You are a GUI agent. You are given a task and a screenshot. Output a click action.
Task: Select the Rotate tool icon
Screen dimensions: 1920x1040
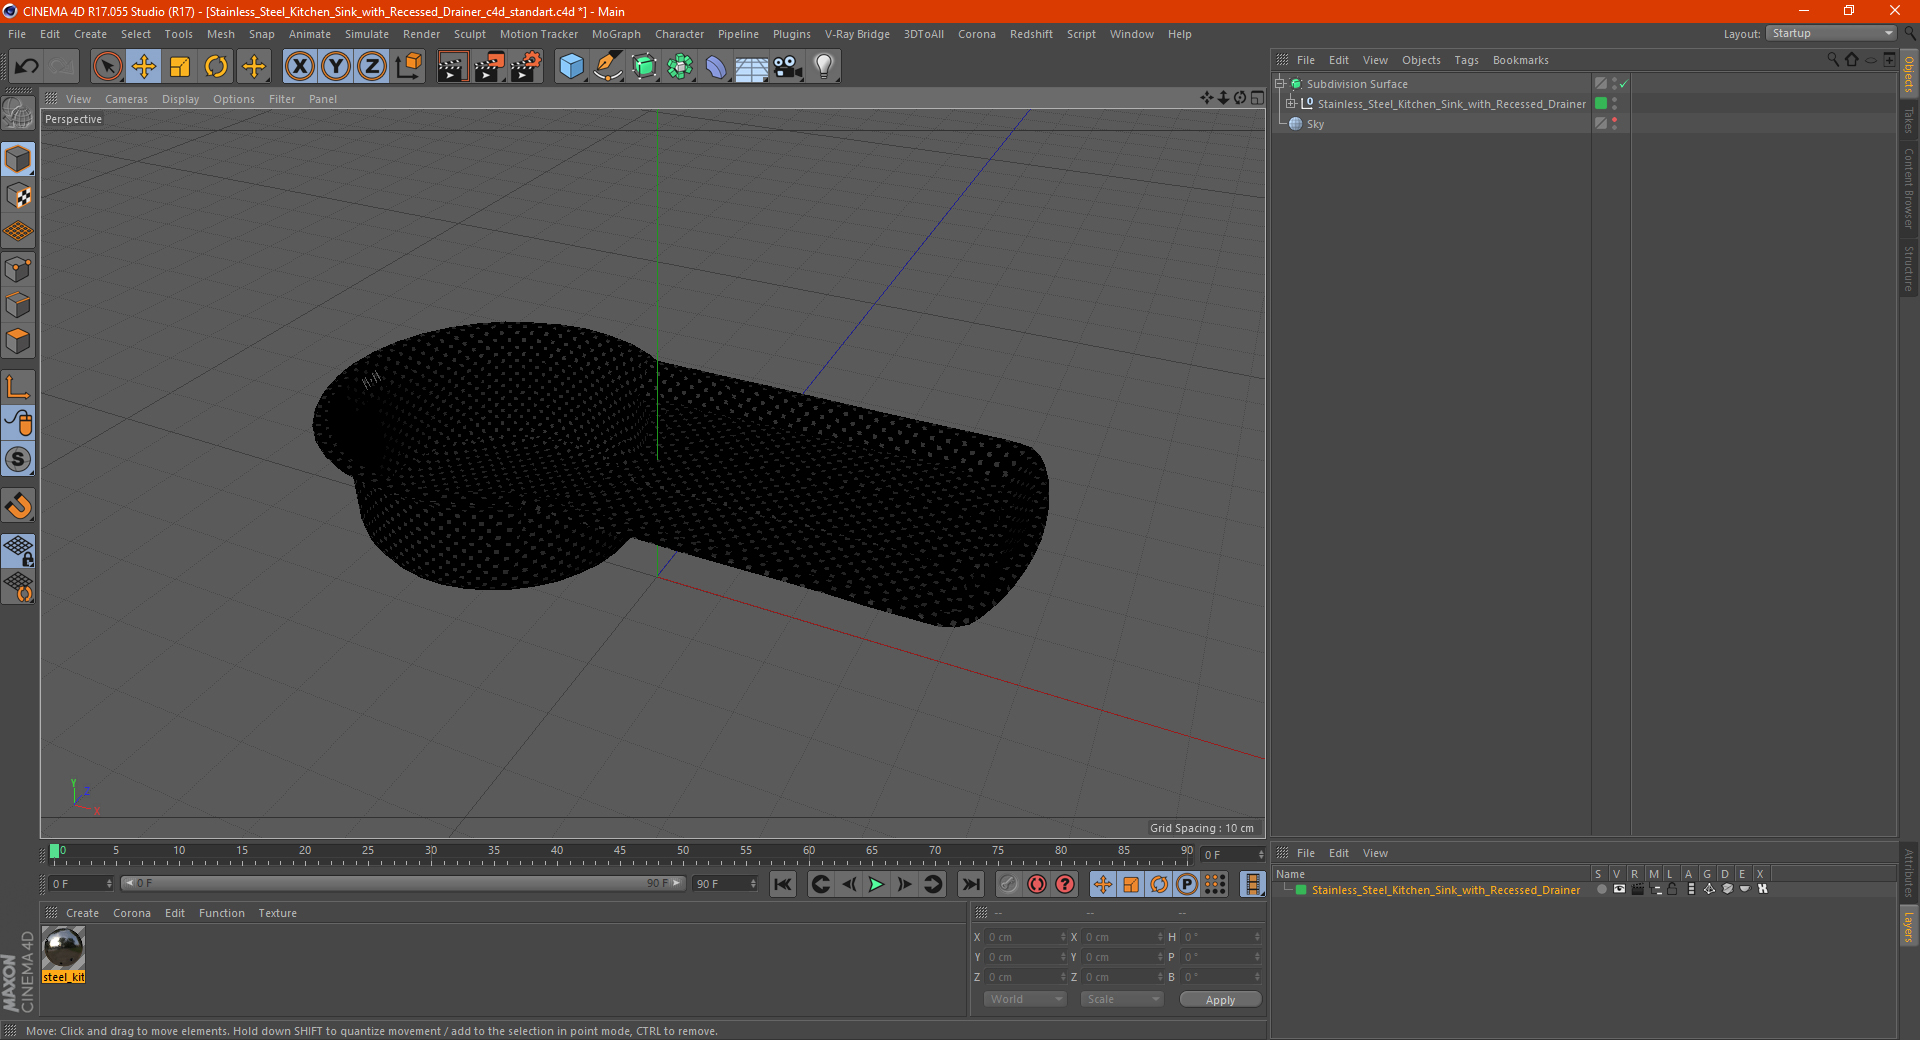coord(216,67)
